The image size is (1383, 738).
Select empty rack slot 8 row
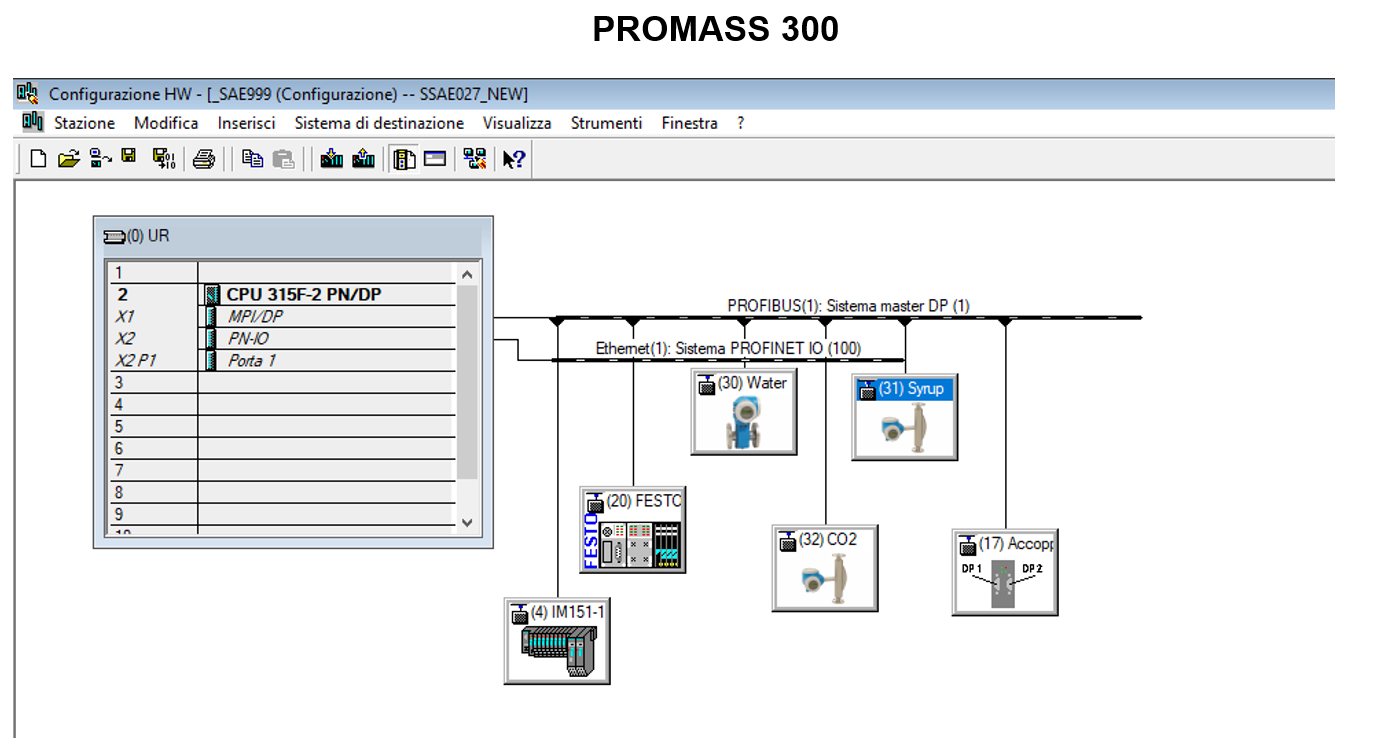pos(282,492)
